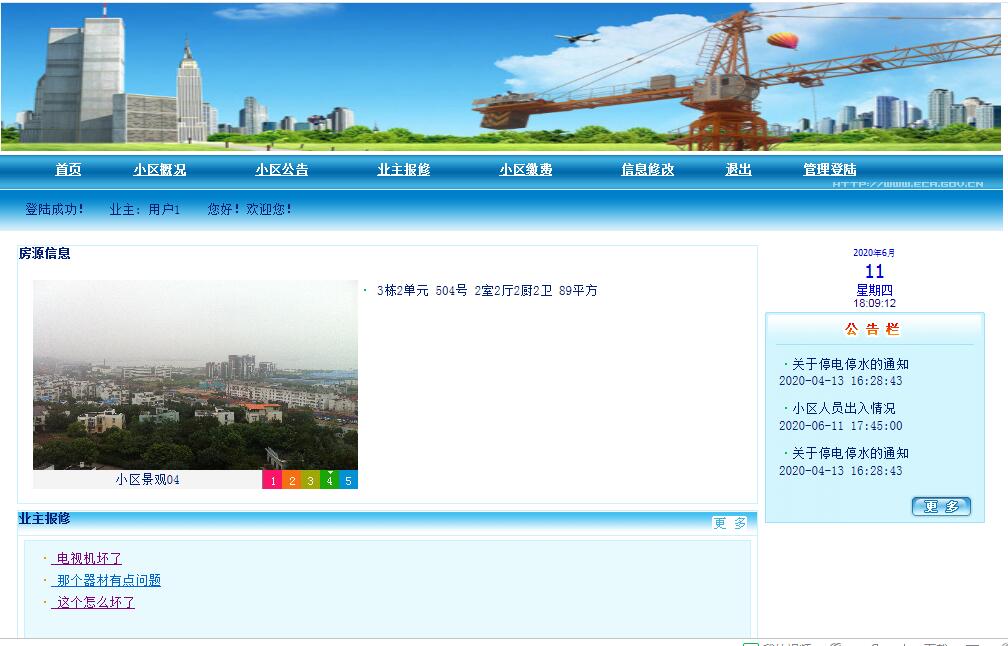
Task: Select slide number 2 of the slideshow
Action: [x=291, y=480]
